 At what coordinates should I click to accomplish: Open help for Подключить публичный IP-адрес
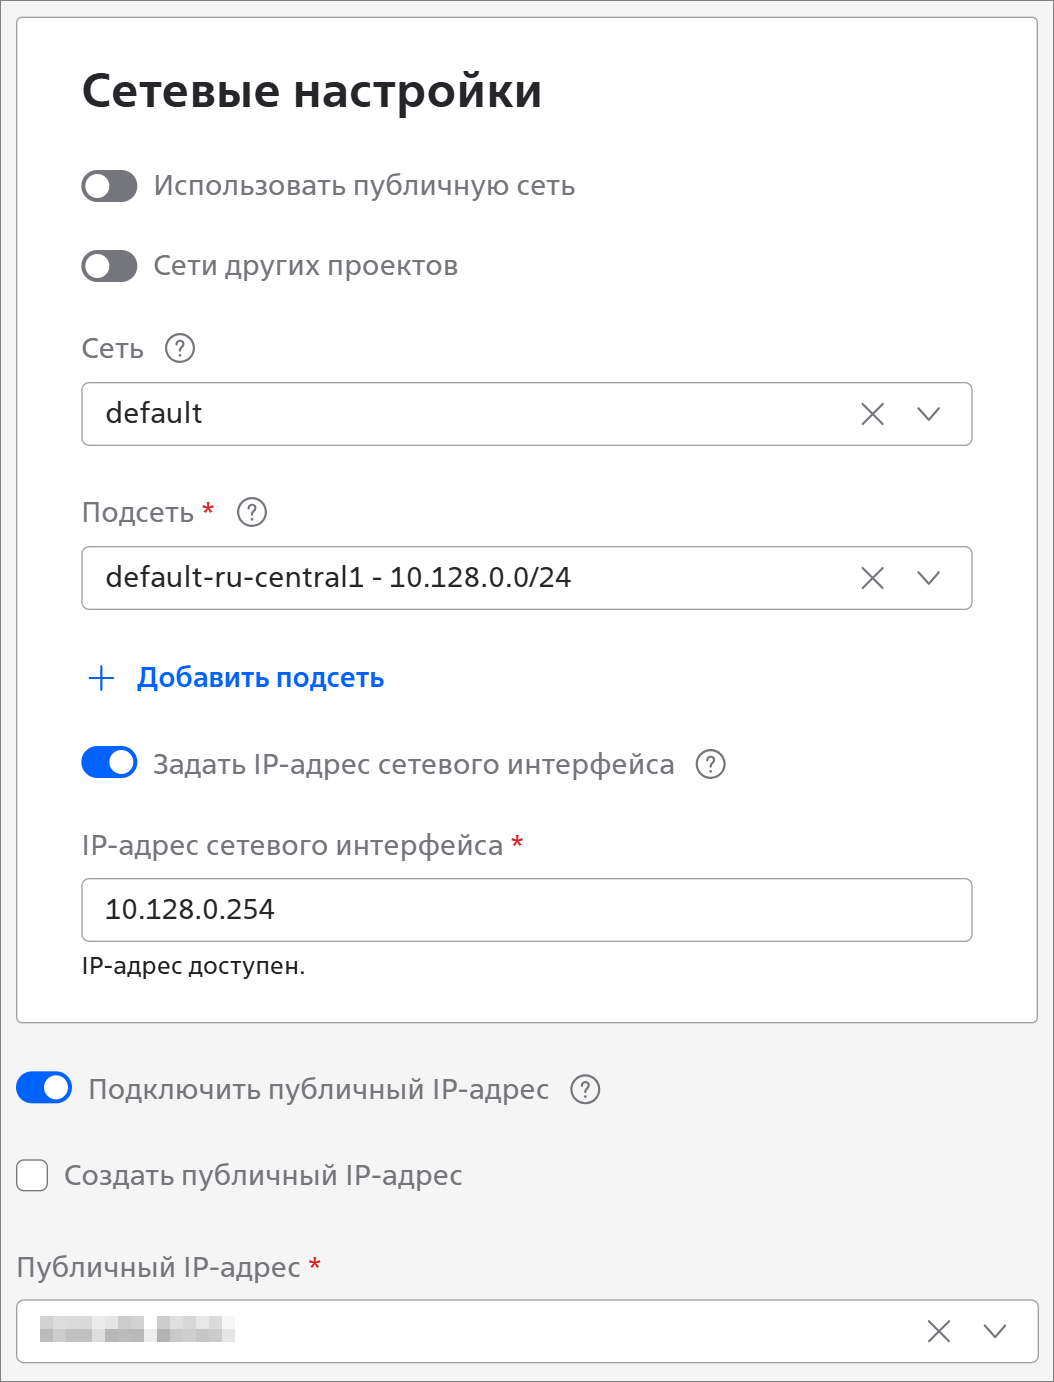[585, 1089]
